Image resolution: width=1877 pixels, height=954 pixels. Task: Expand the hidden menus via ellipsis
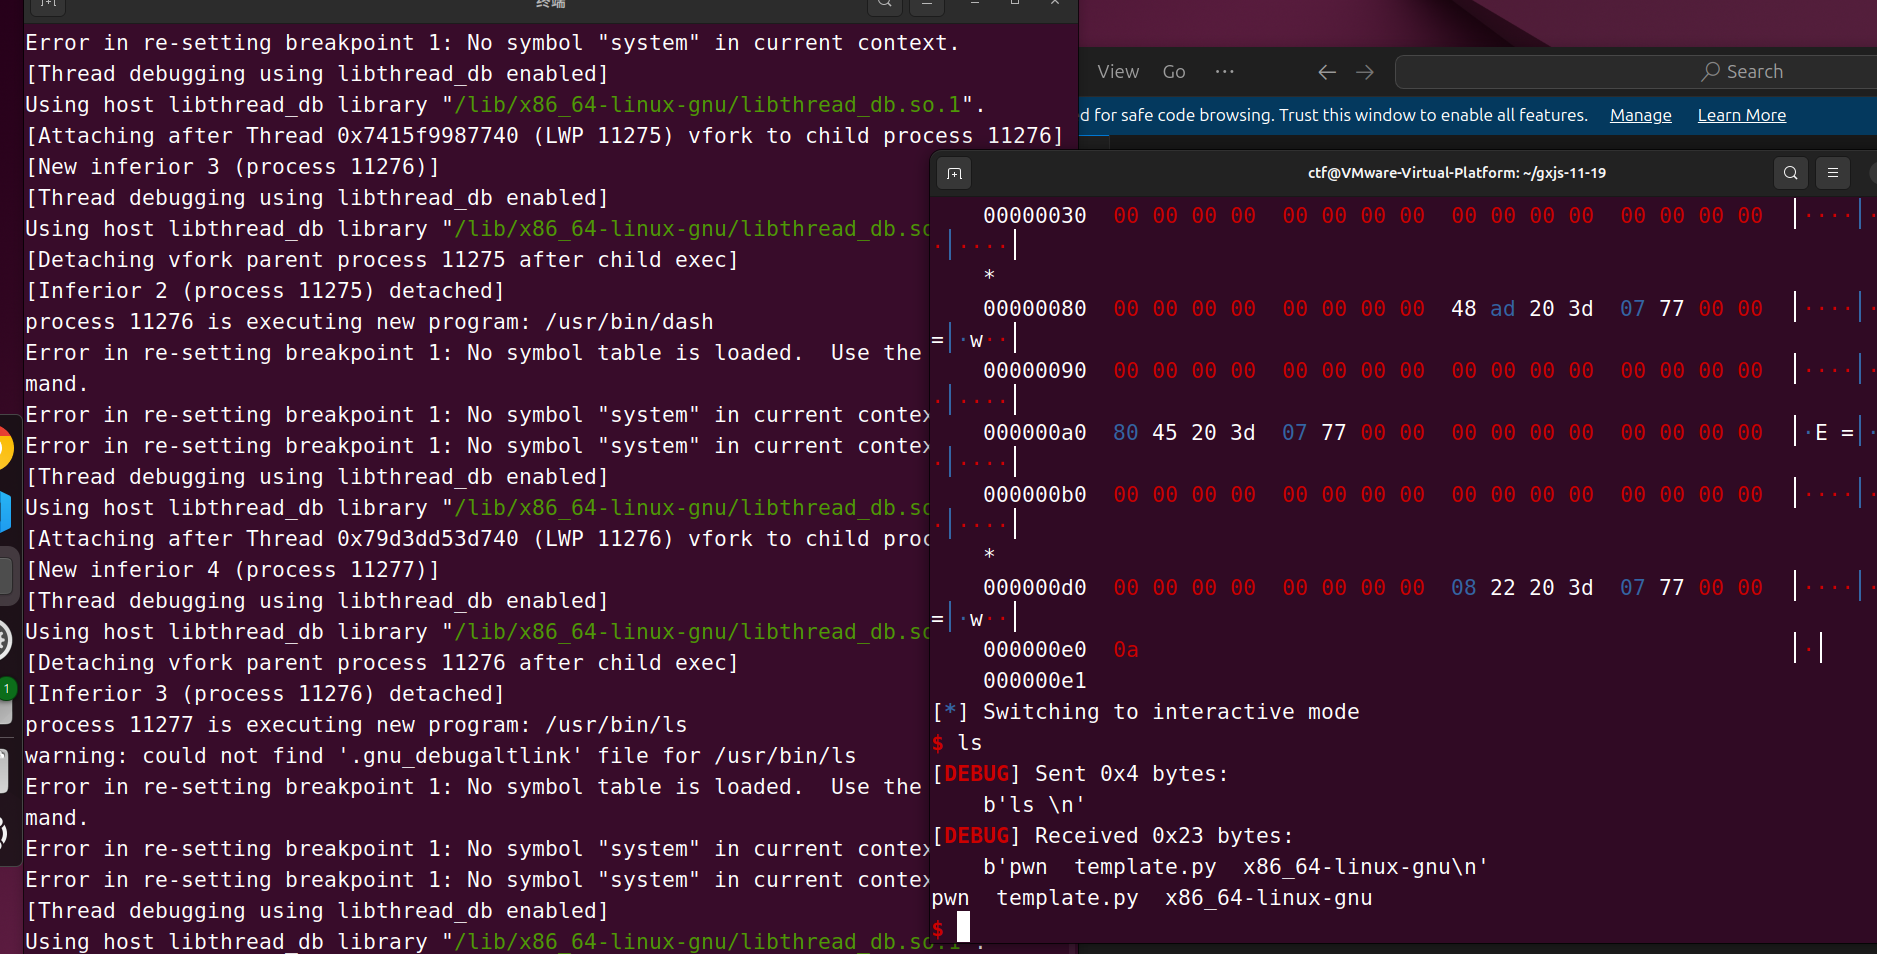click(x=1224, y=72)
